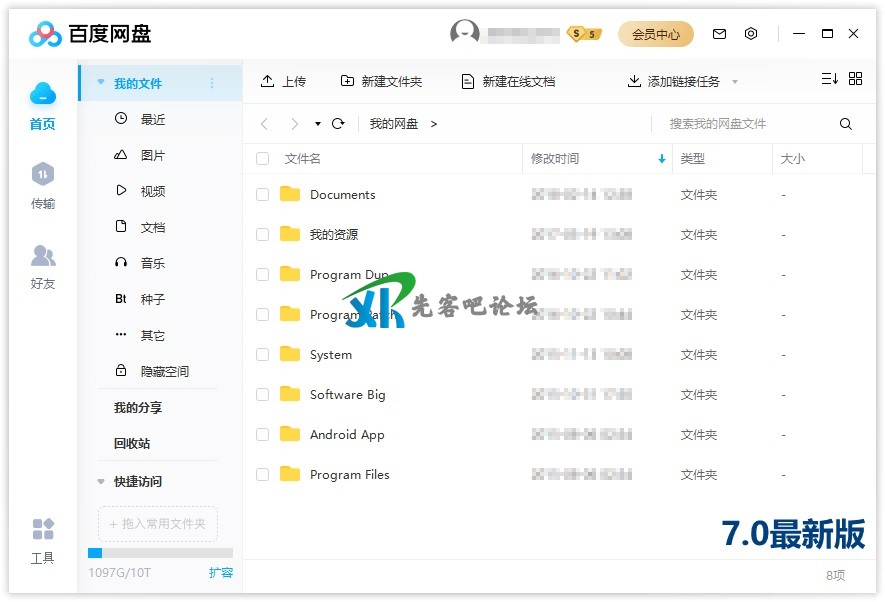This screenshot has height=602, width=885.
Task: Expand the 添加链接任务 dropdown arrow
Action: [x=735, y=82]
